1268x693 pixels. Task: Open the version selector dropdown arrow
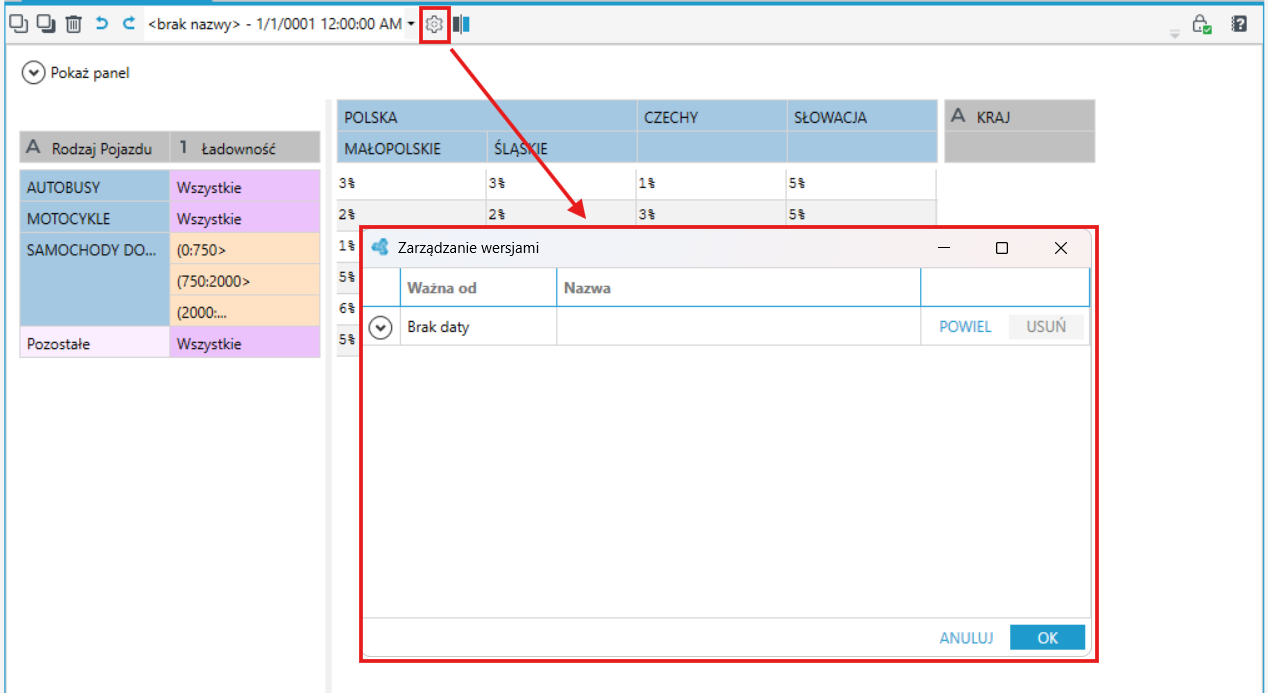pyautogui.click(x=411, y=24)
